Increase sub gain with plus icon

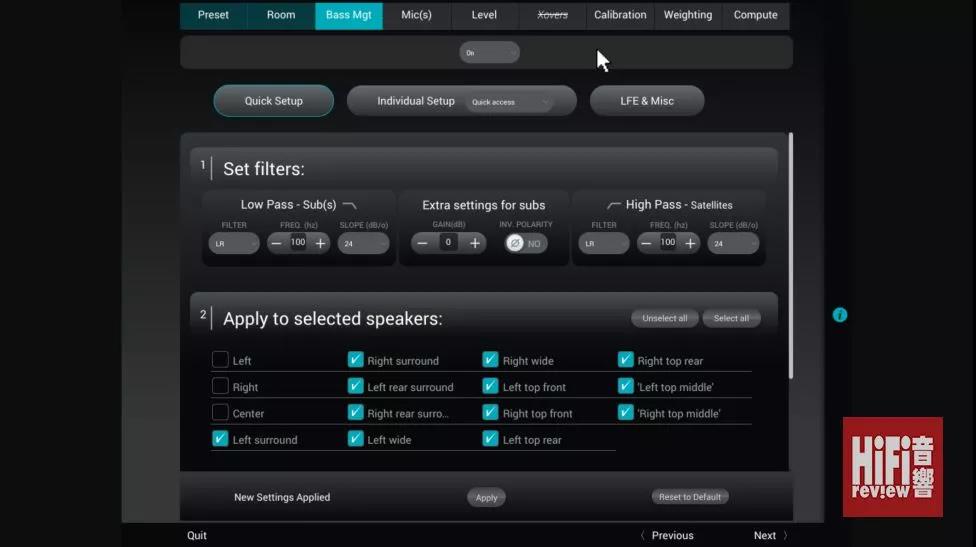[x=475, y=243]
